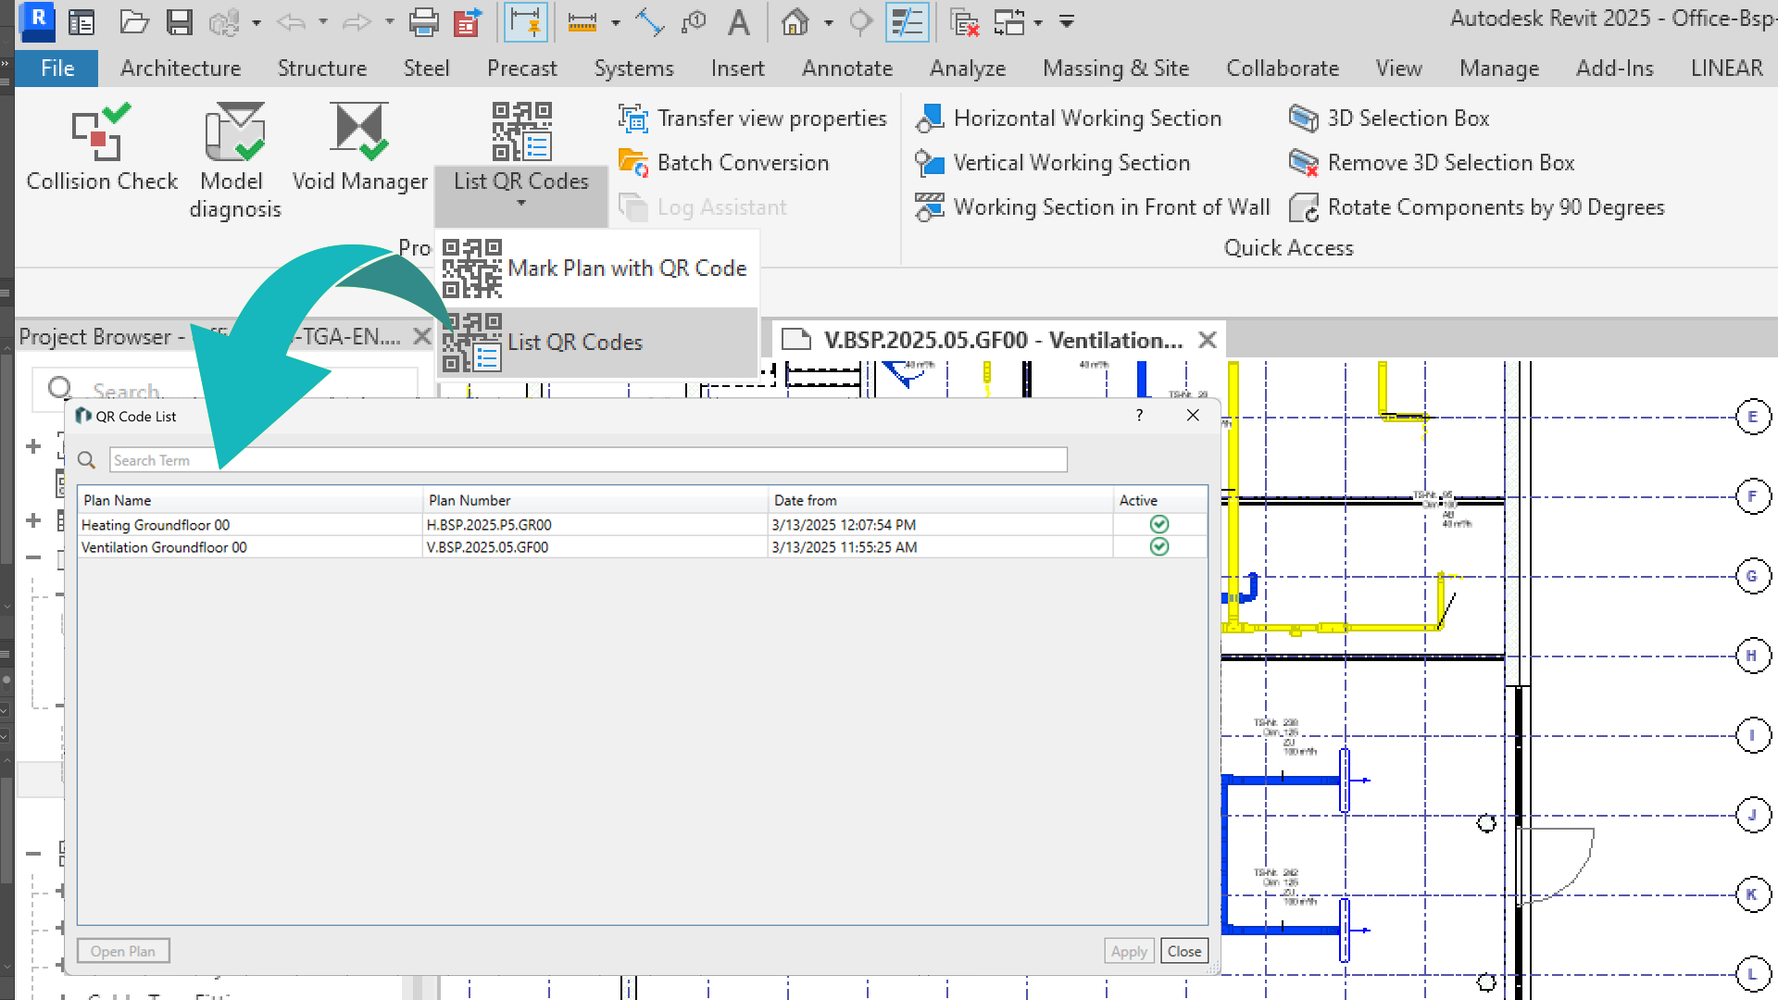The image size is (1778, 1000).
Task: Select the Text tool icon 'A'
Action: (739, 22)
